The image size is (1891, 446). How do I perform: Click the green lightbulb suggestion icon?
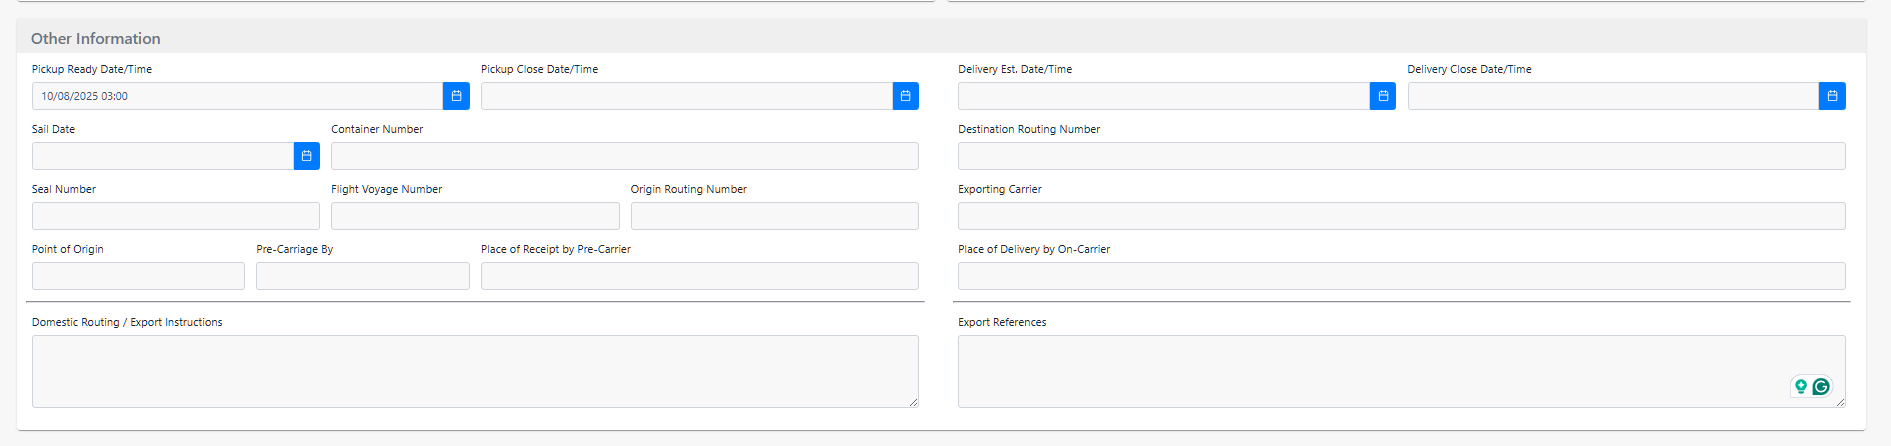(x=1801, y=387)
